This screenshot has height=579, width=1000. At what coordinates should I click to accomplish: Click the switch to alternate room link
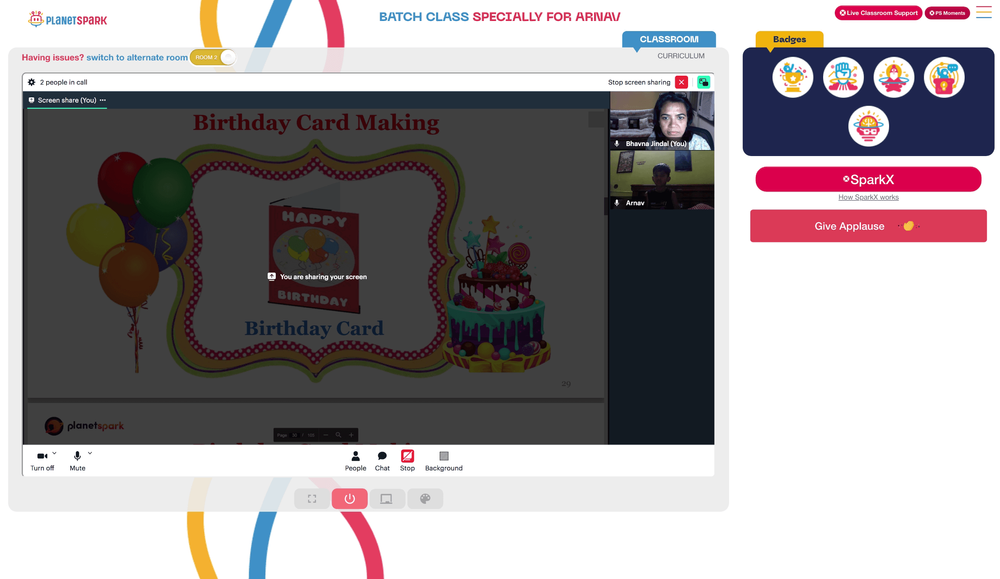[137, 57]
